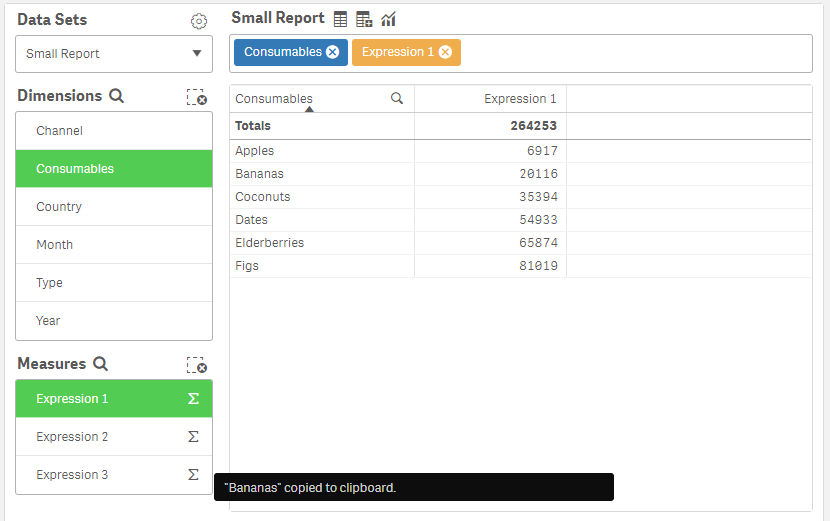Image resolution: width=830 pixels, height=521 pixels.
Task: Select the Expression 2 measure
Action: click(114, 437)
